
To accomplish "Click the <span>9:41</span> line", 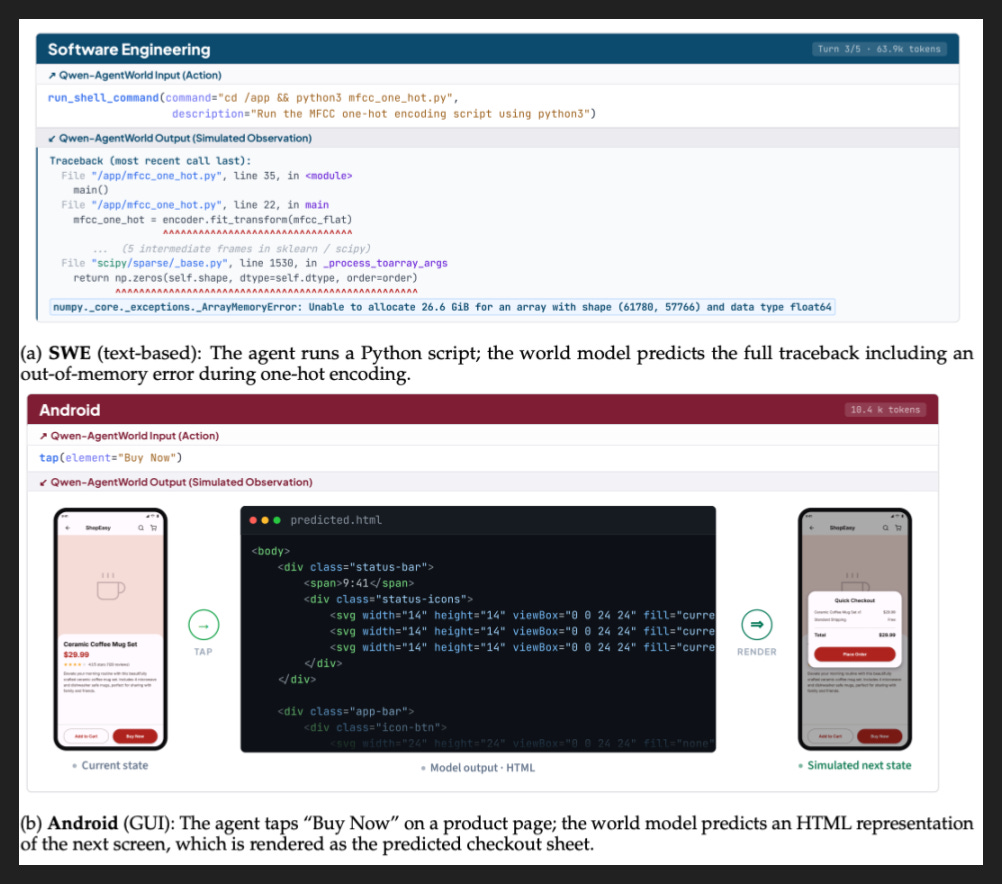I will click(x=358, y=583).
